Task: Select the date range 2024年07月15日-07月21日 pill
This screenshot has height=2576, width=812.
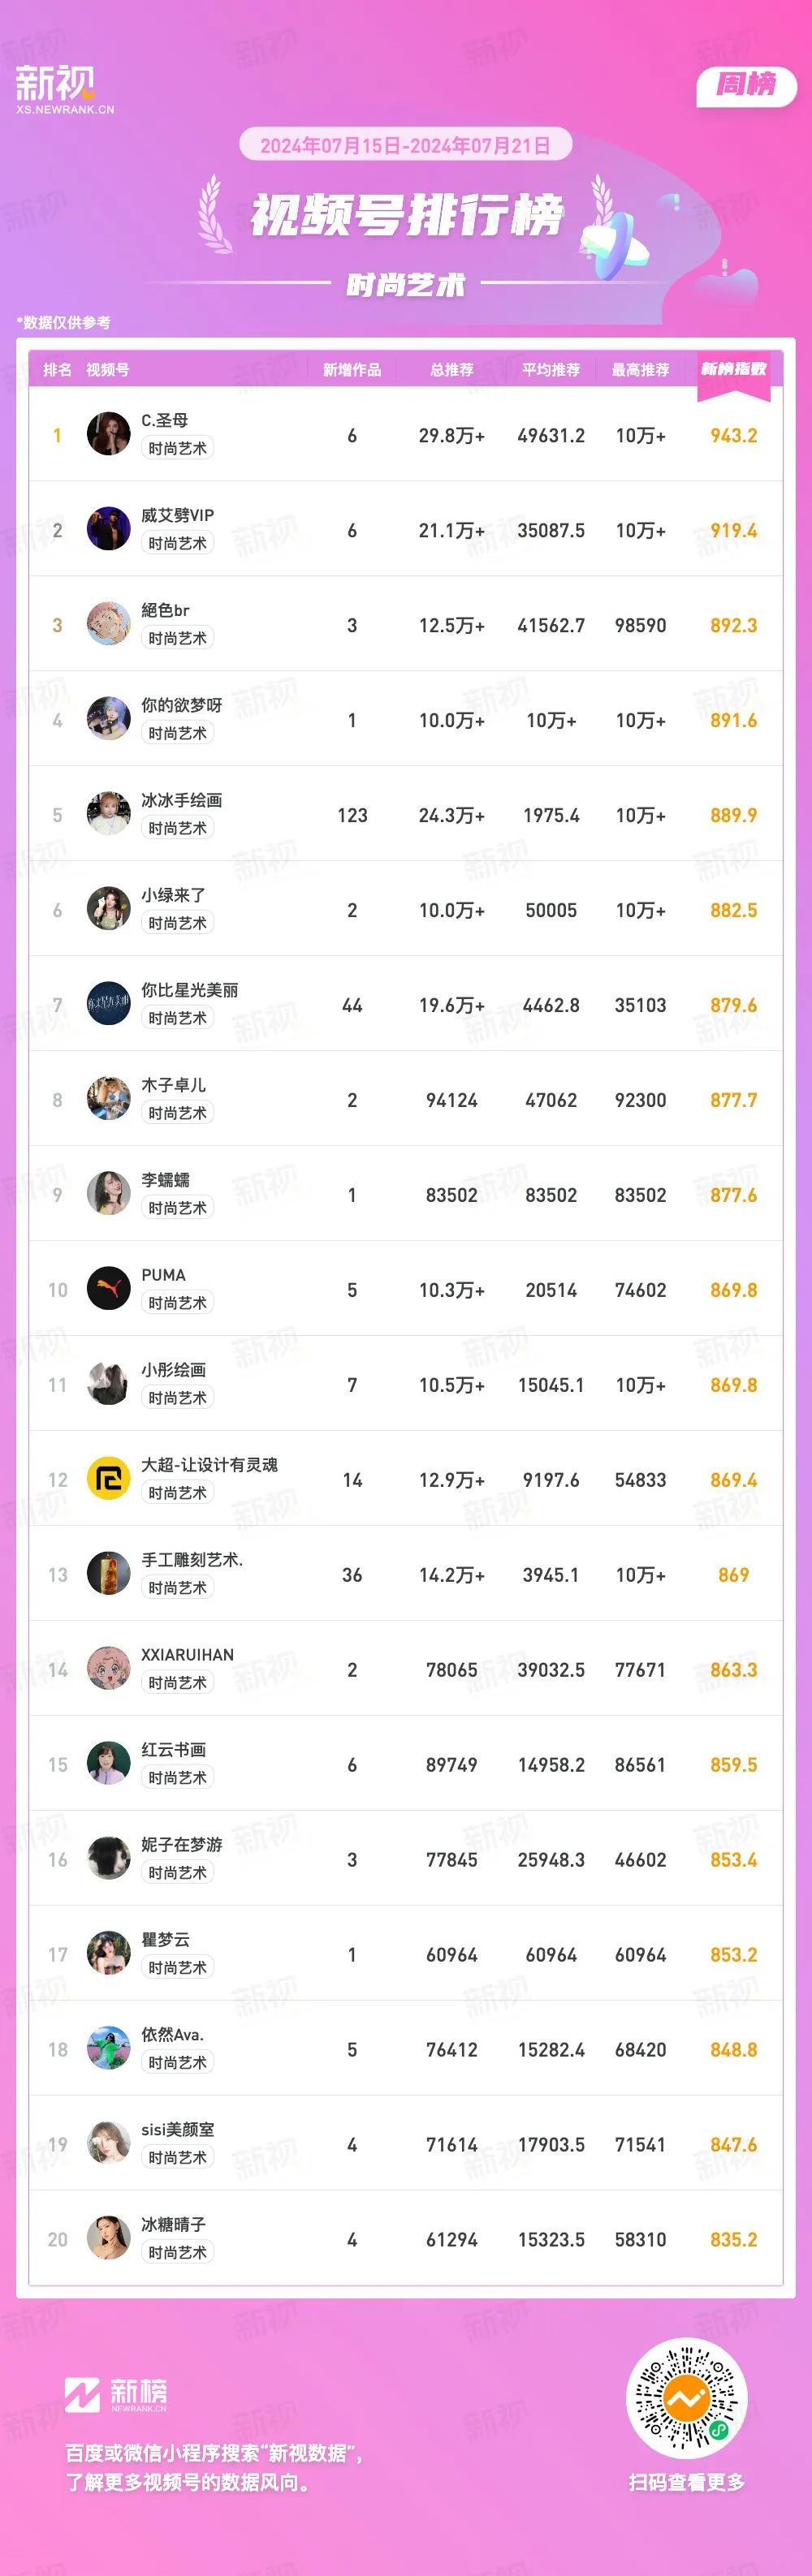Action: pyautogui.click(x=405, y=145)
